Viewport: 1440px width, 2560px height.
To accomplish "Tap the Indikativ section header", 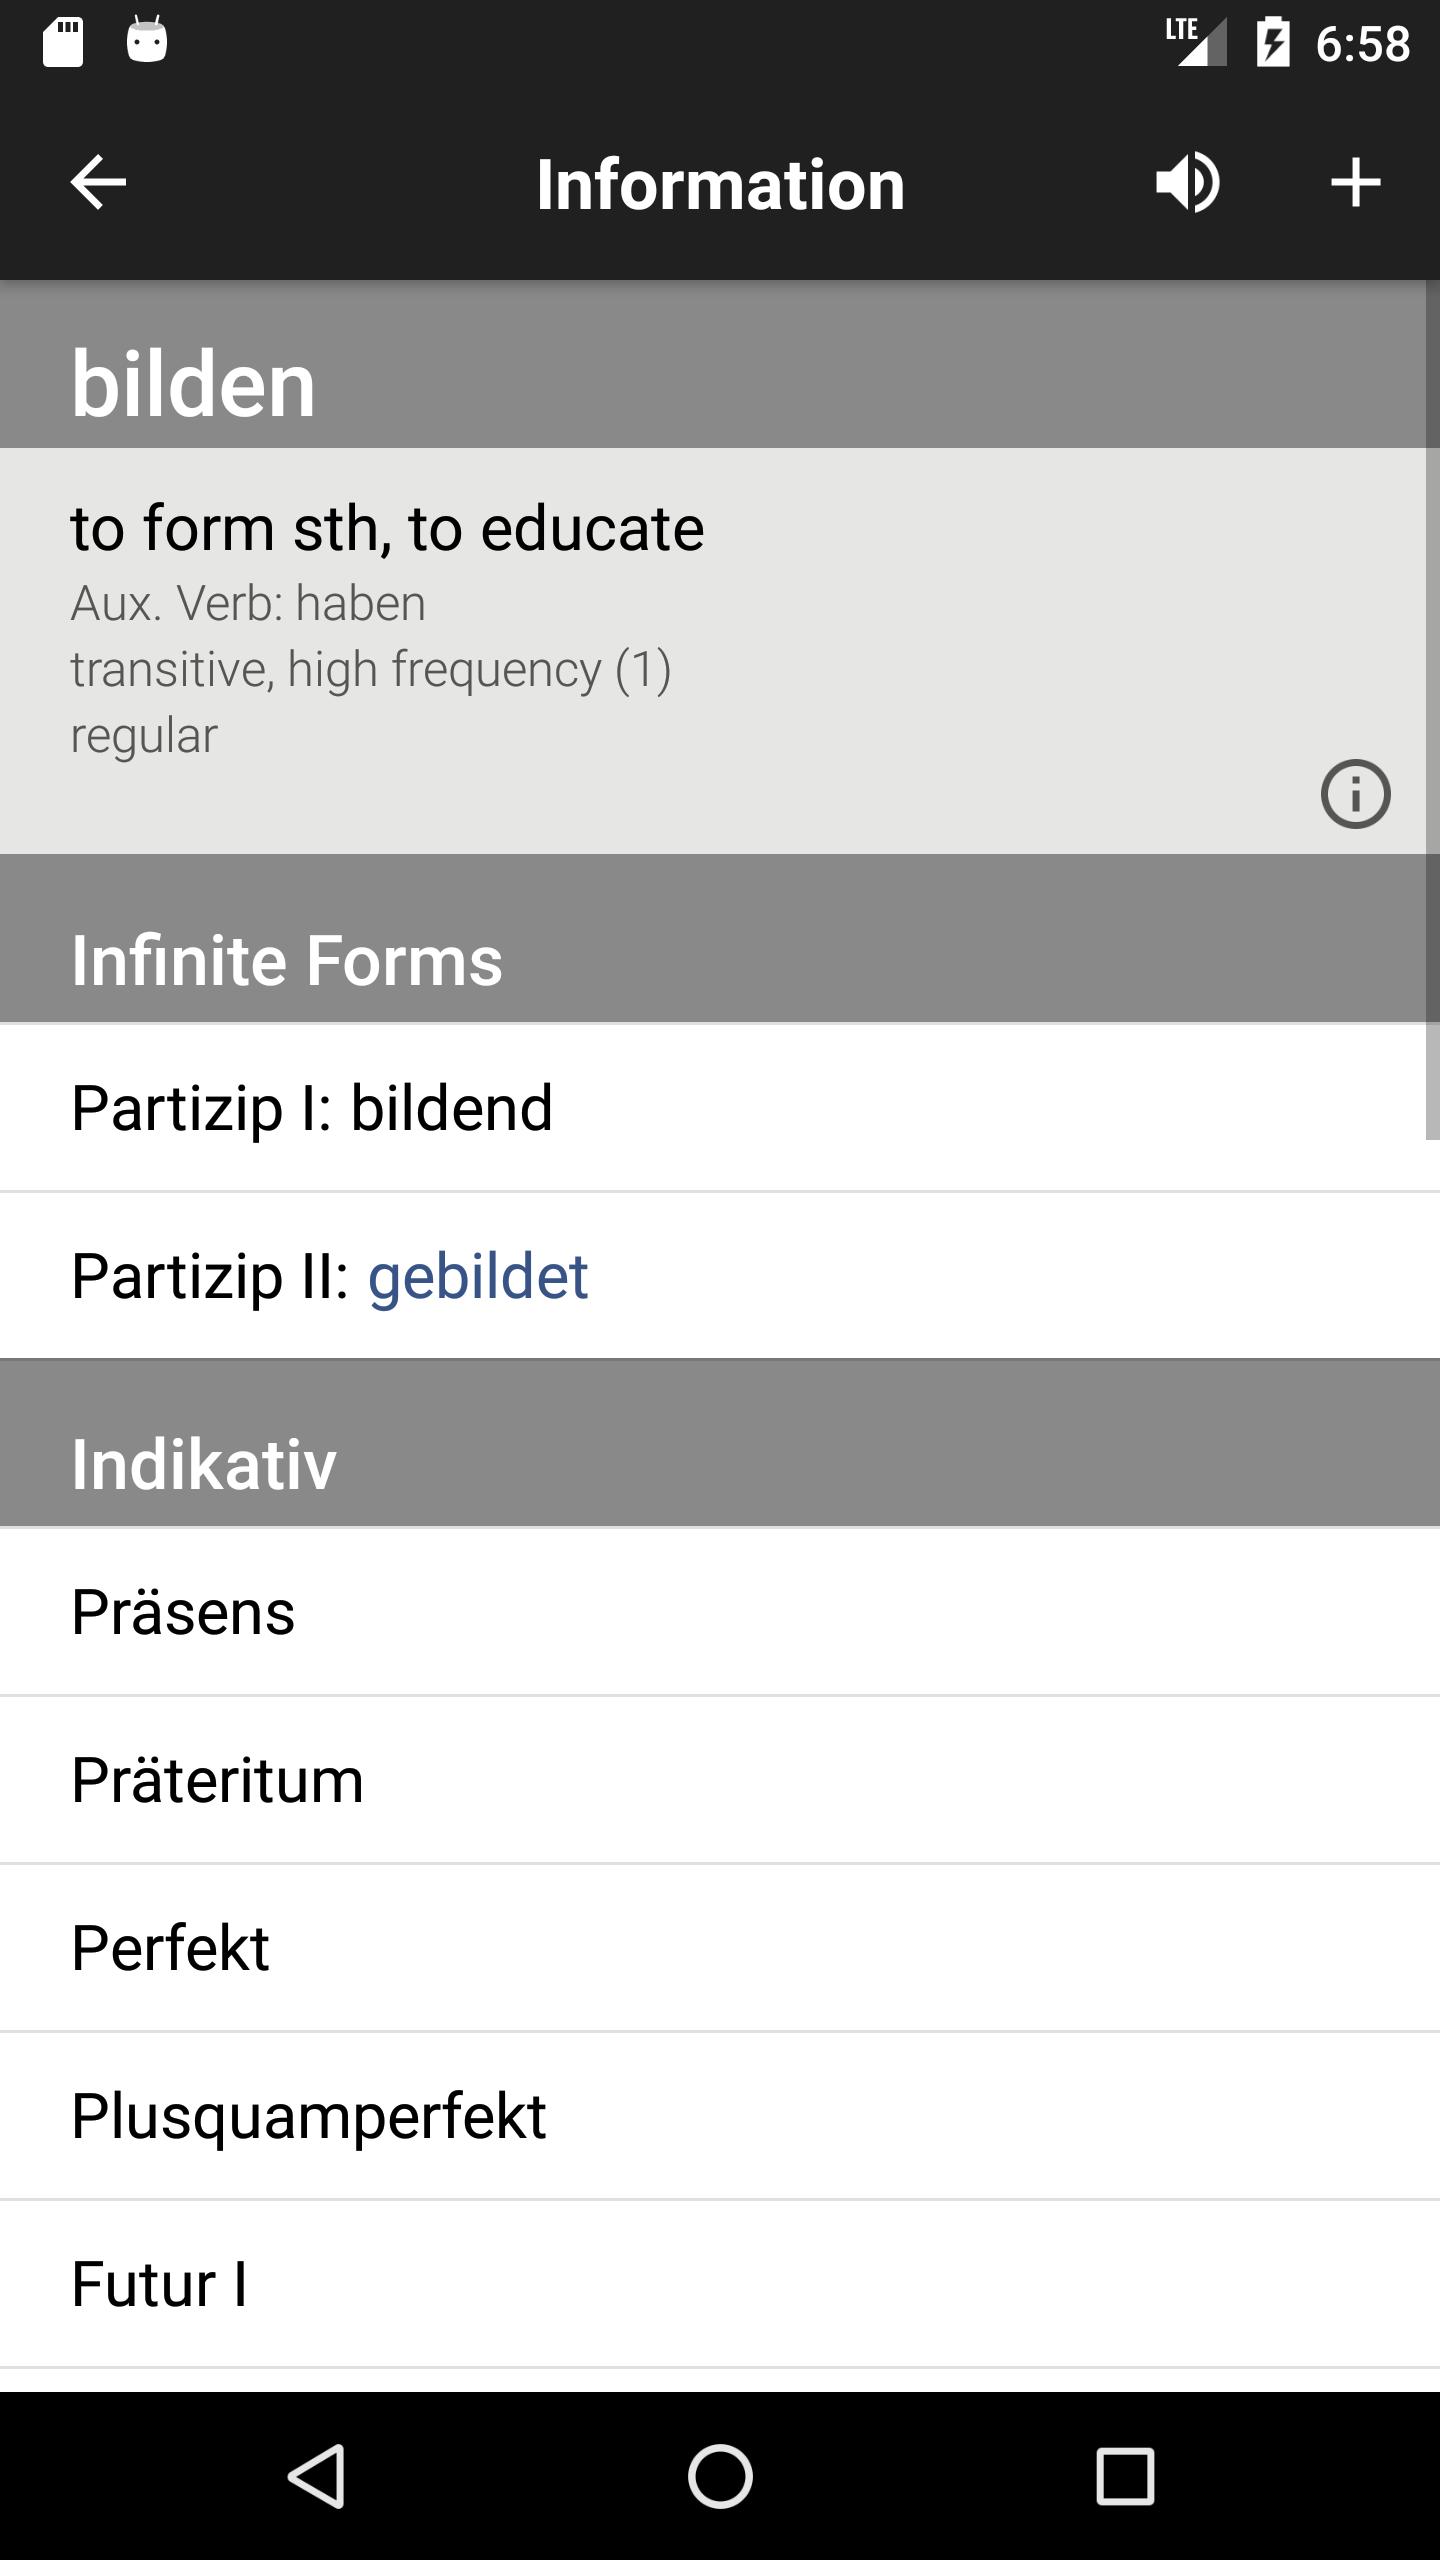I will [x=720, y=1443].
